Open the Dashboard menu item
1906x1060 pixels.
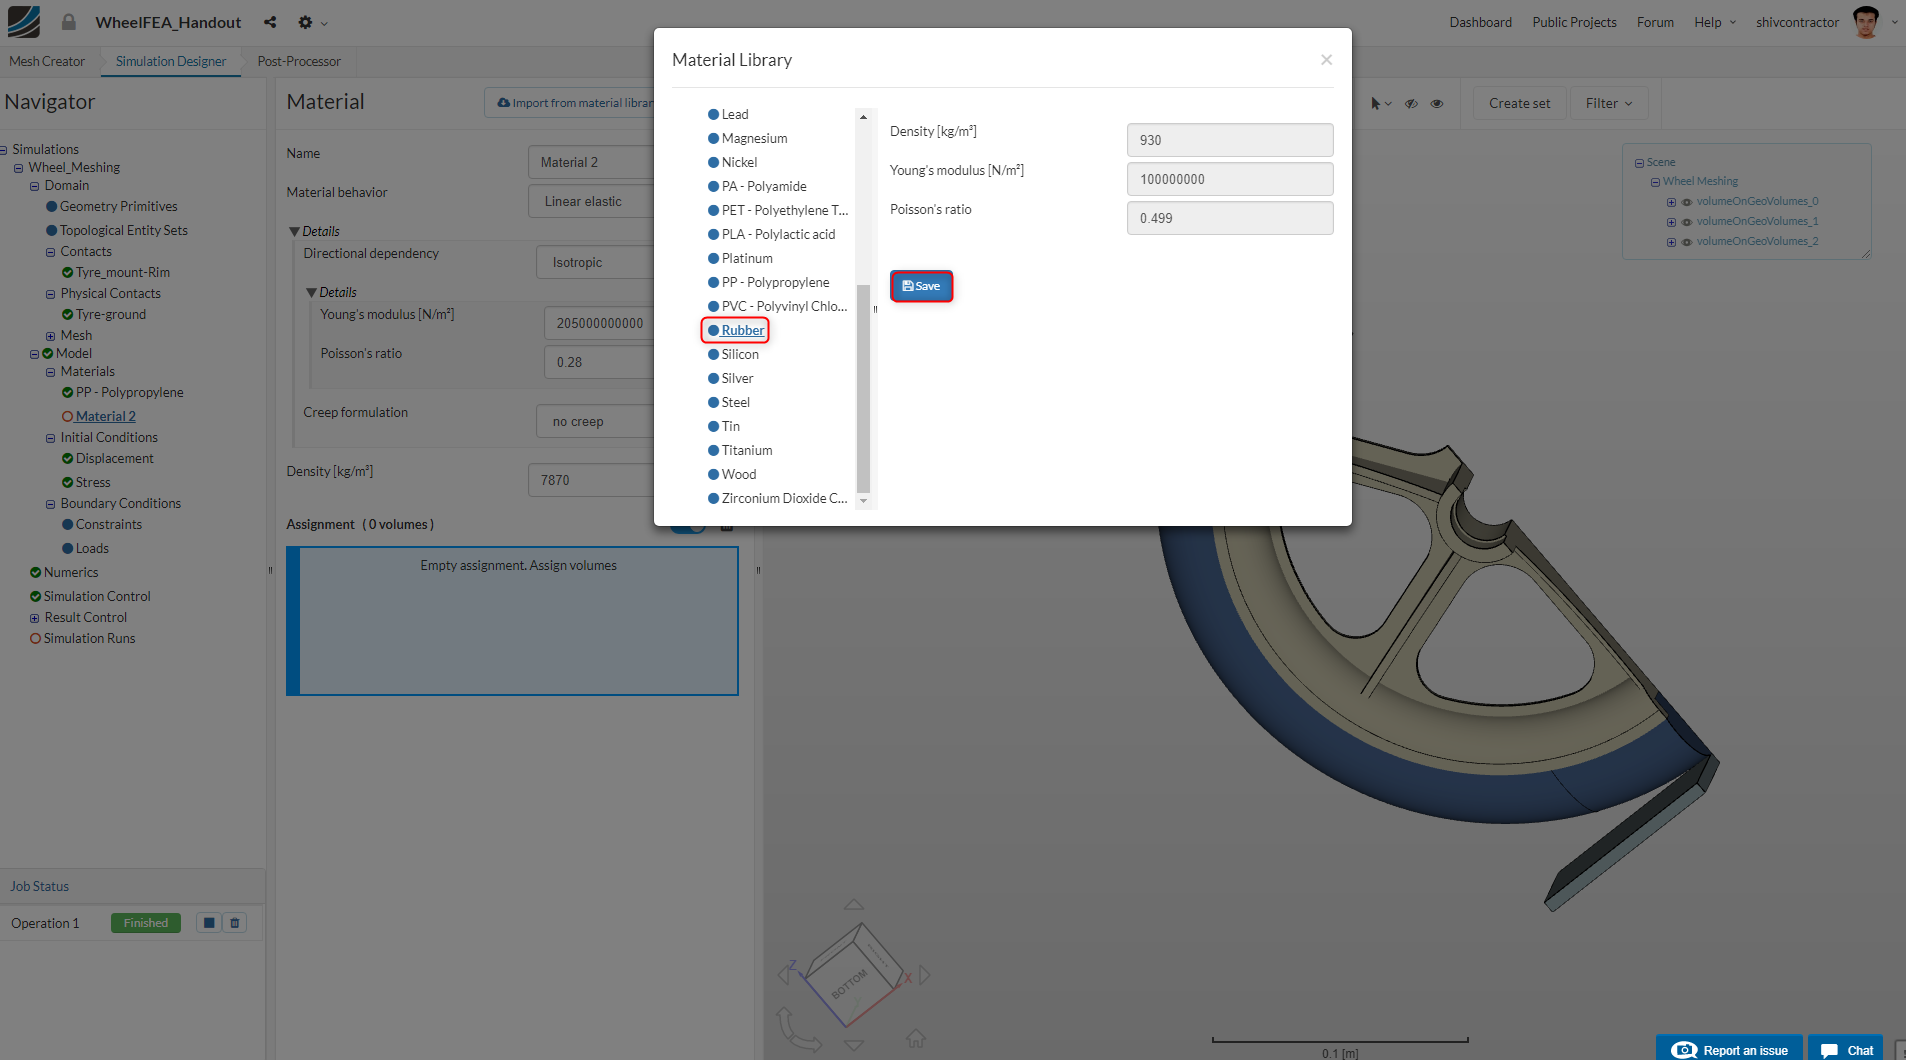[1480, 22]
